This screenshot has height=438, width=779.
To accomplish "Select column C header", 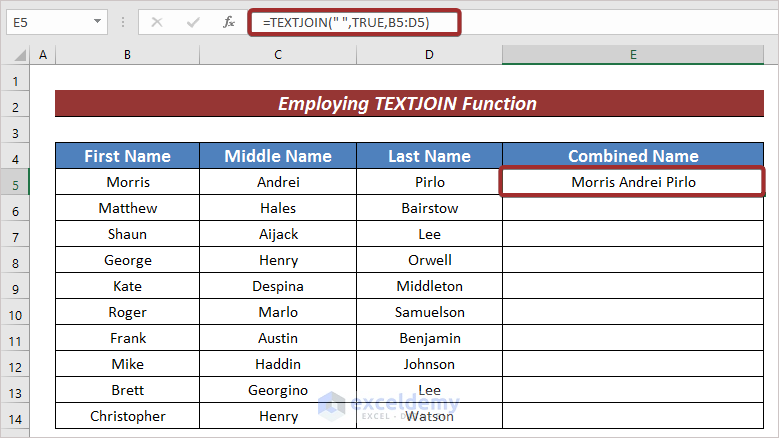I will coord(278,55).
